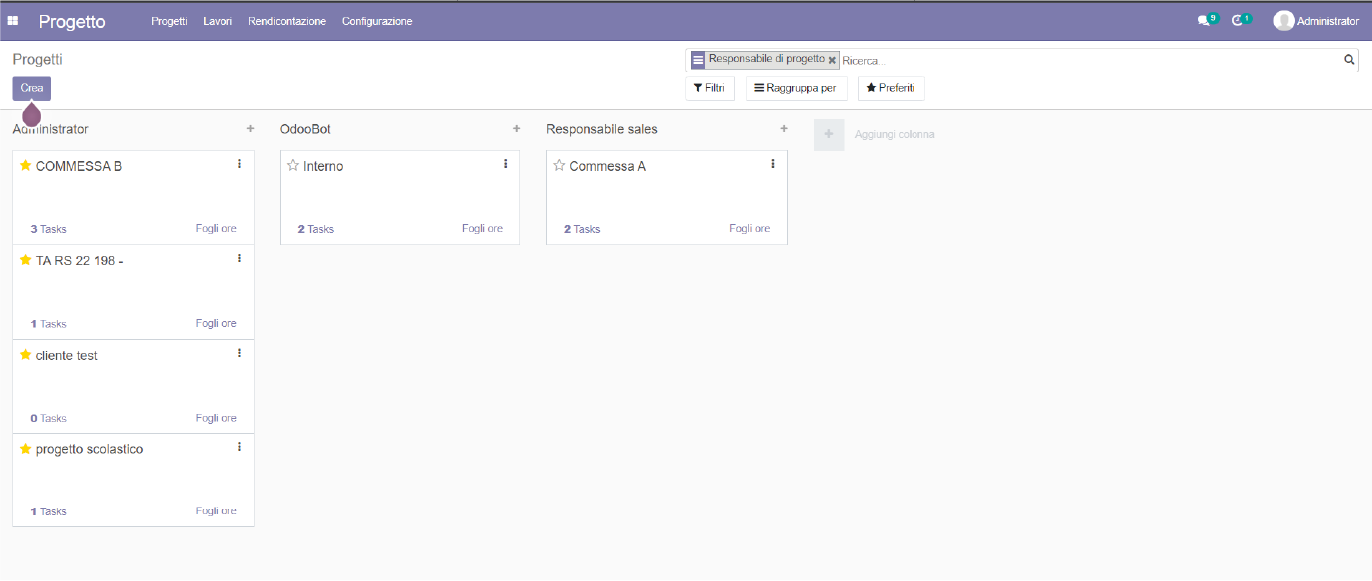Viewport: 1372px width, 581px height.
Task: Click the Responsabile sales column header
Action: click(x=602, y=129)
